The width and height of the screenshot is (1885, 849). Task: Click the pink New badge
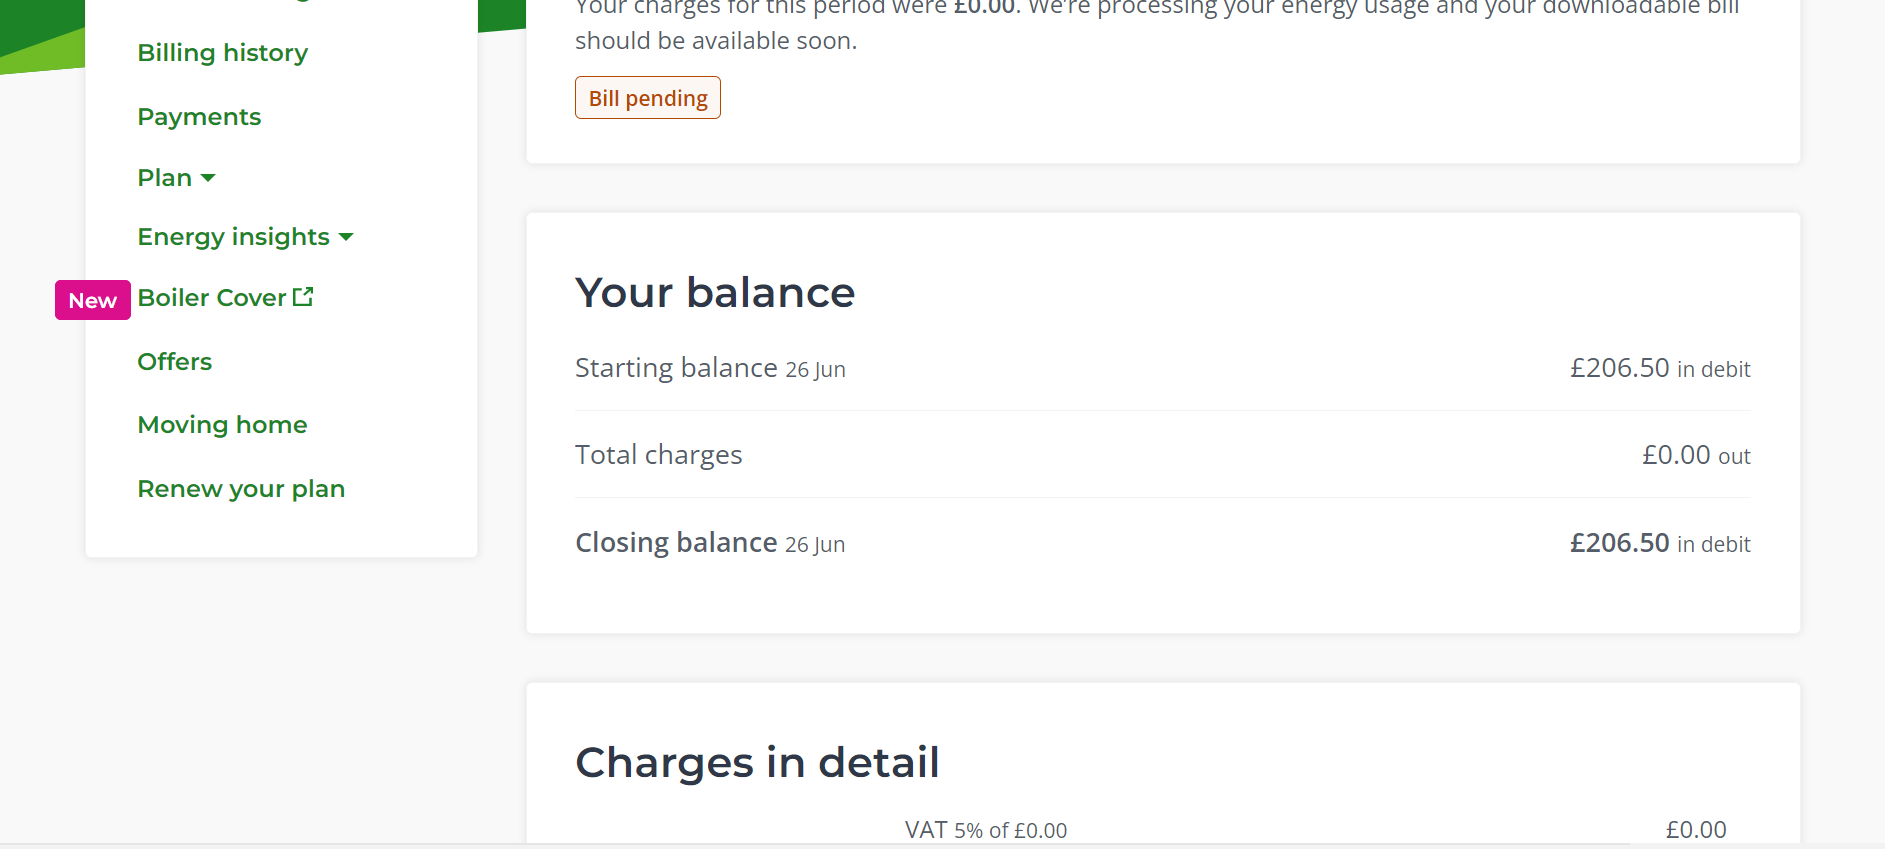pos(93,300)
